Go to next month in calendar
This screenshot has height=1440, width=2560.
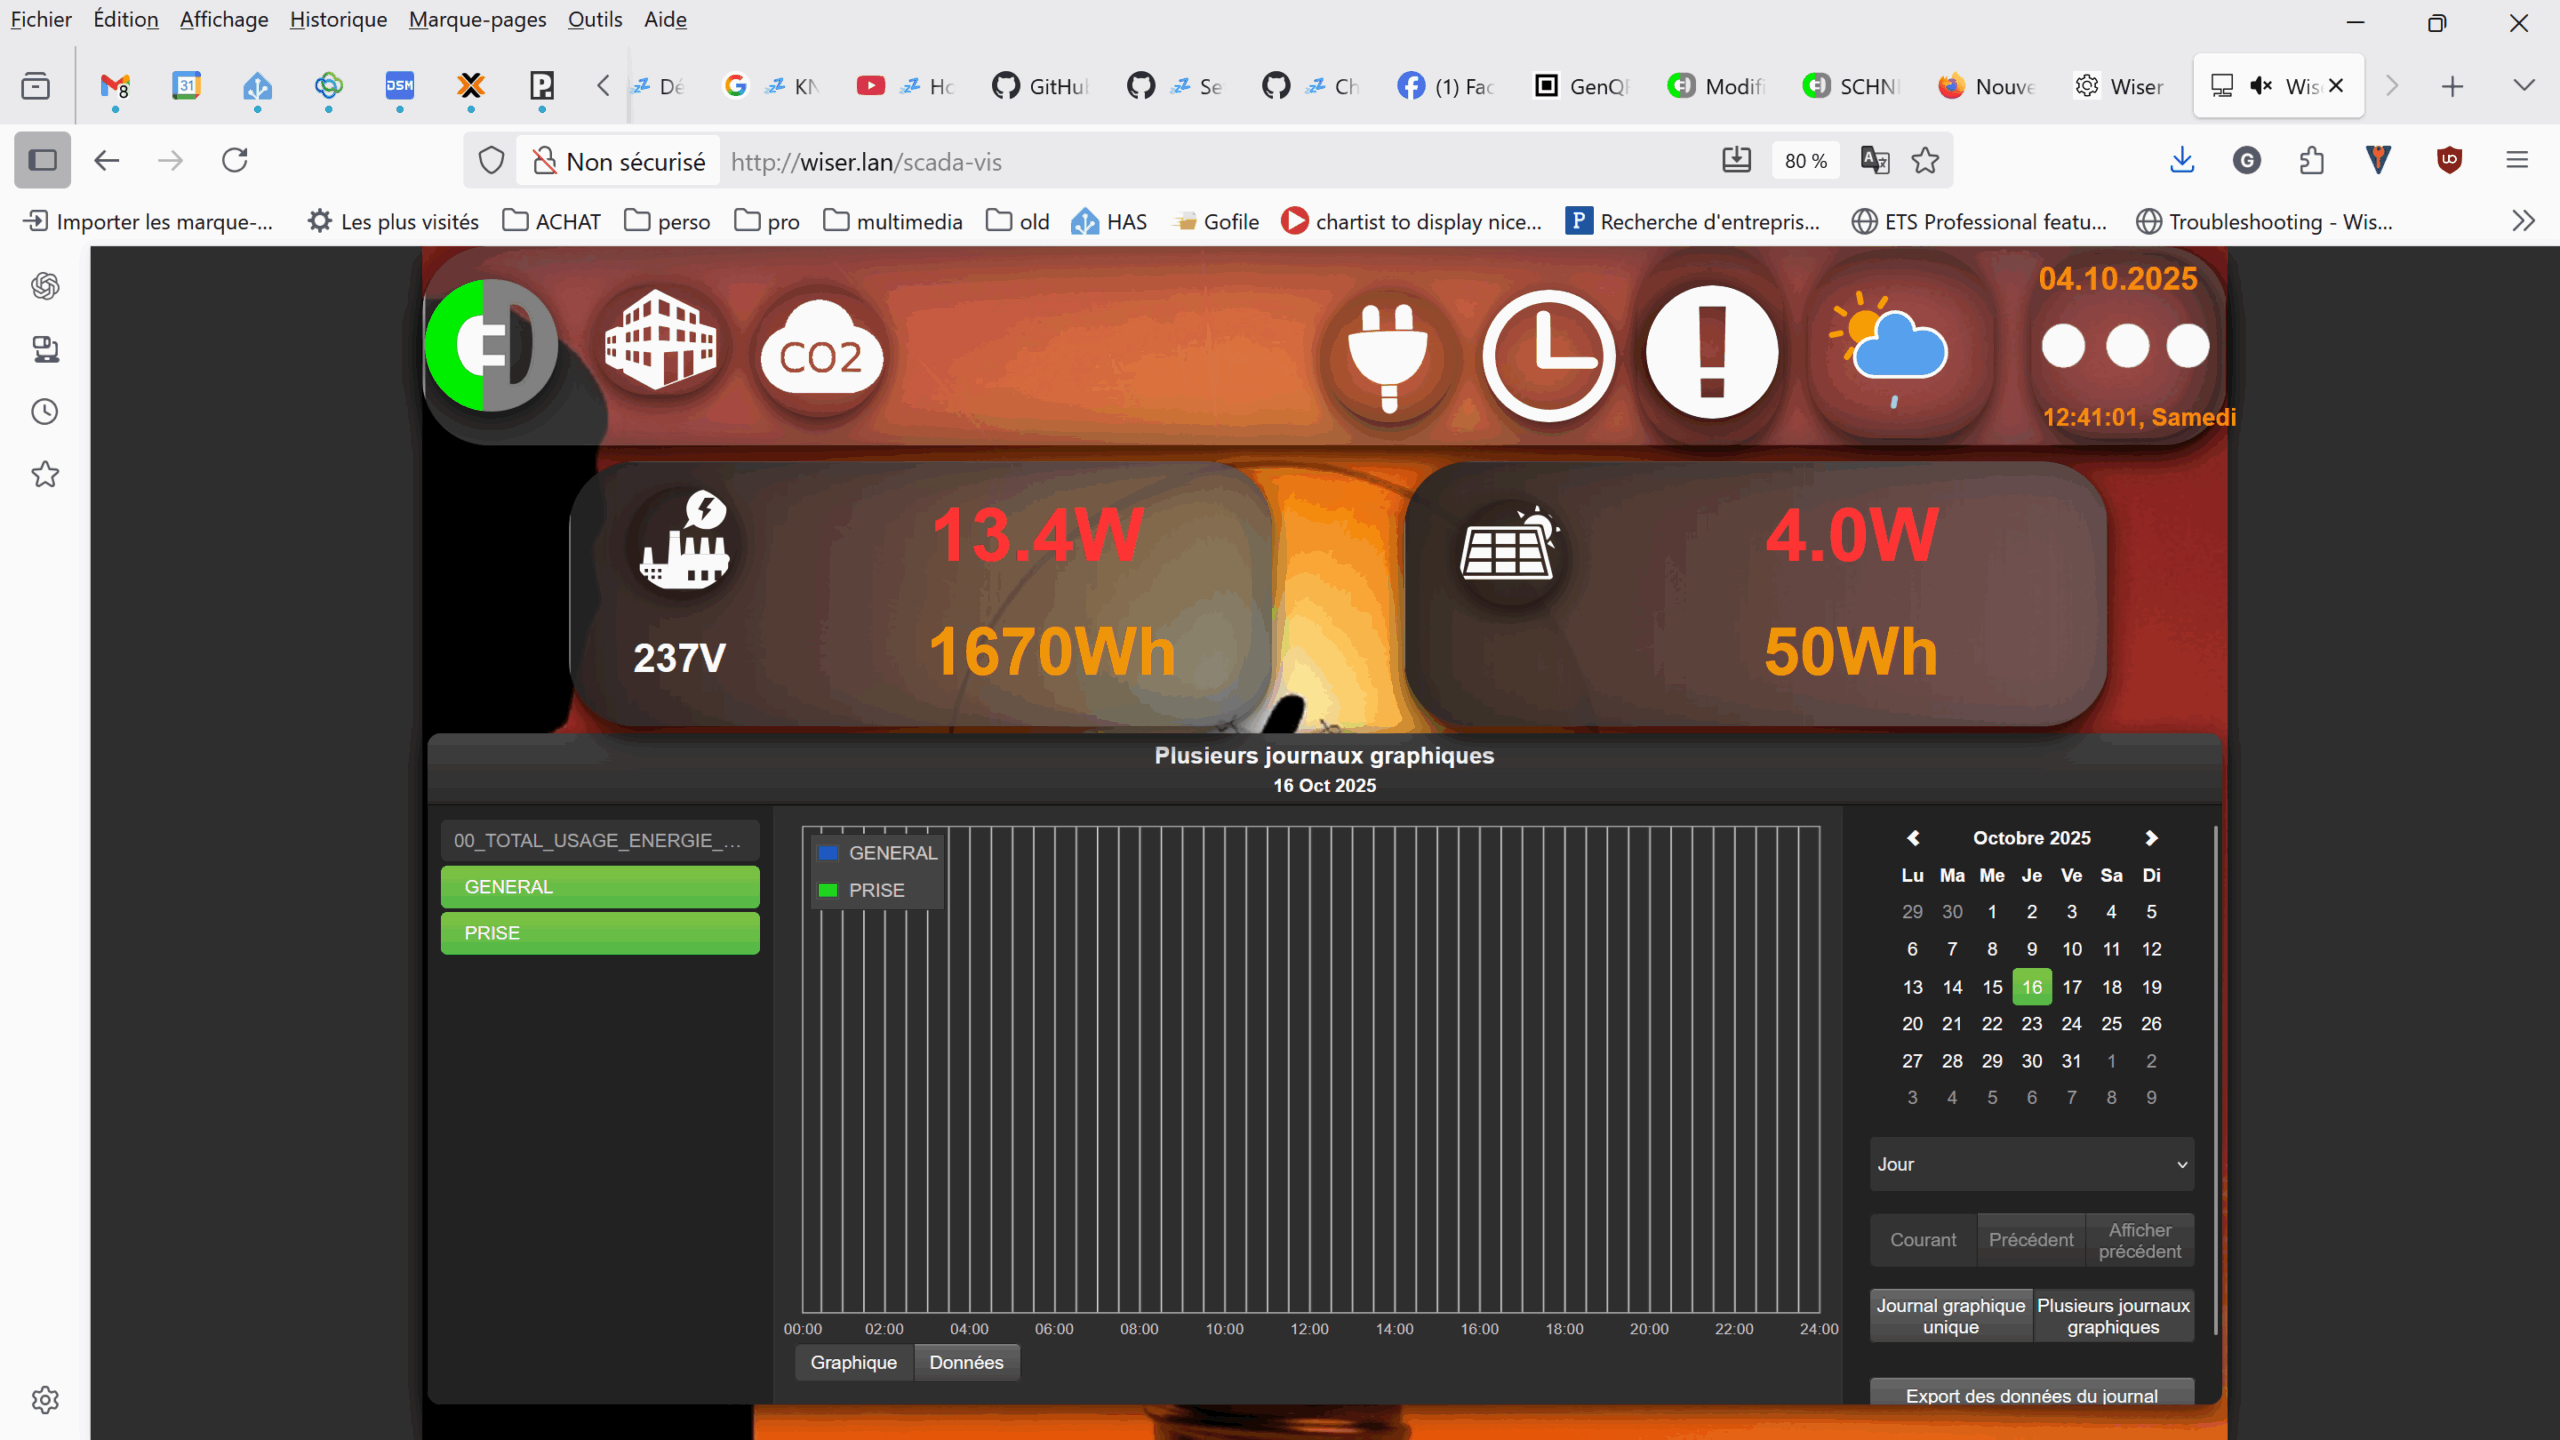click(x=2151, y=838)
